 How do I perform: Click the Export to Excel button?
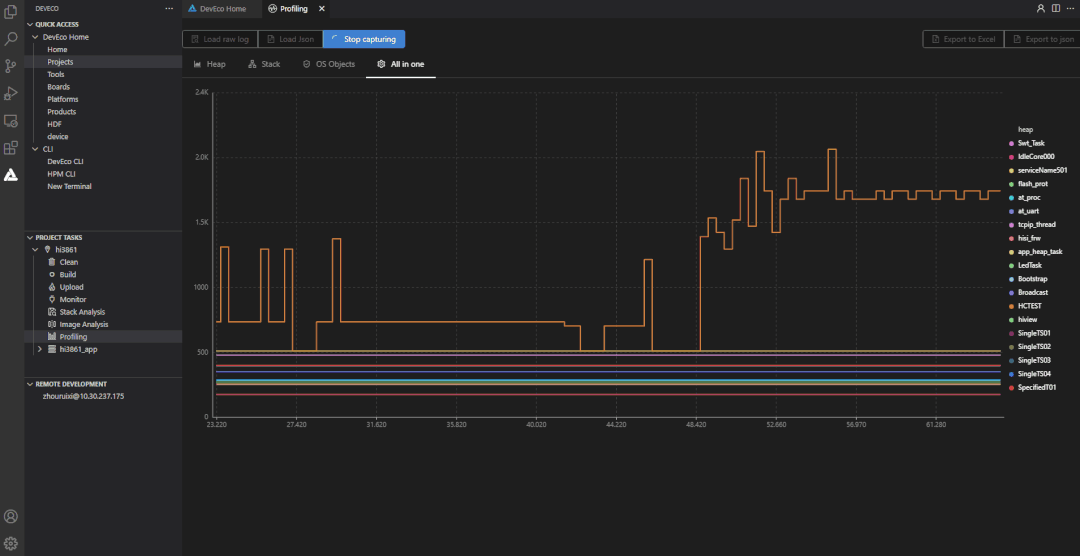pos(962,39)
